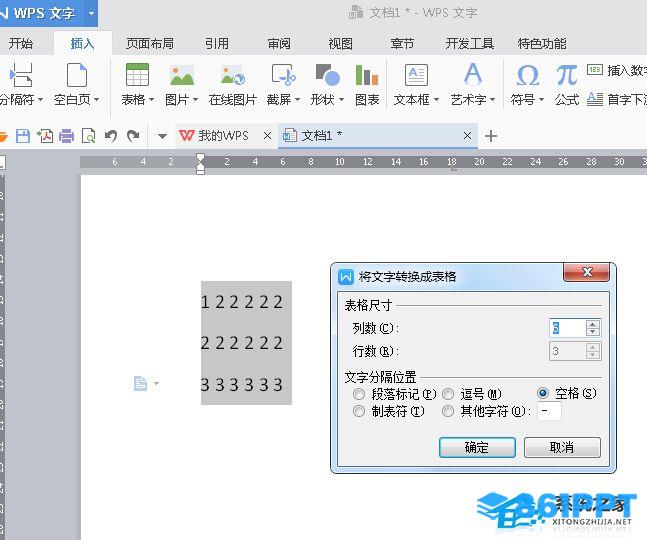Image resolution: width=647 pixels, height=540 pixels.
Task: Expand the 分隔符 dropdown arrow
Action: (x=40, y=99)
